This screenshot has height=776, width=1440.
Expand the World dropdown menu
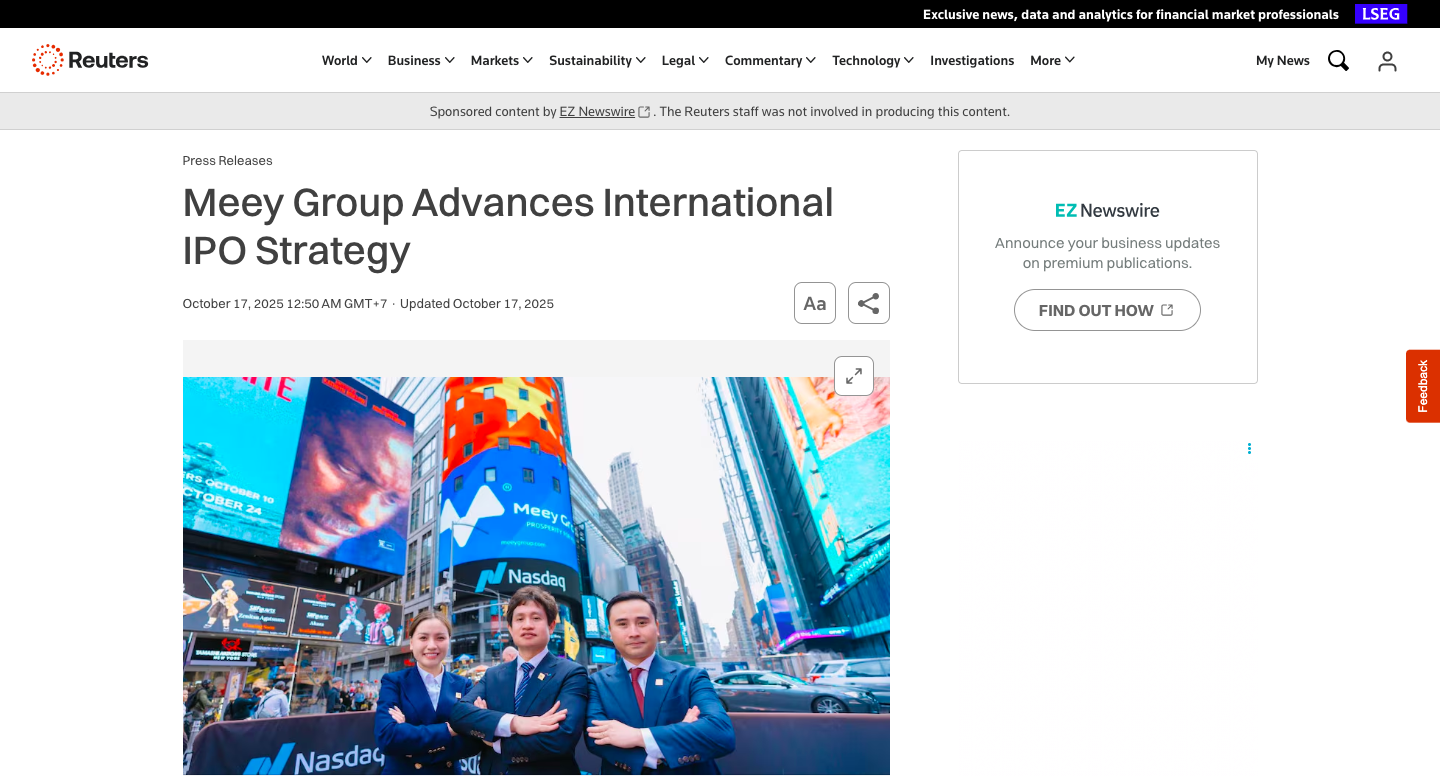coord(346,60)
